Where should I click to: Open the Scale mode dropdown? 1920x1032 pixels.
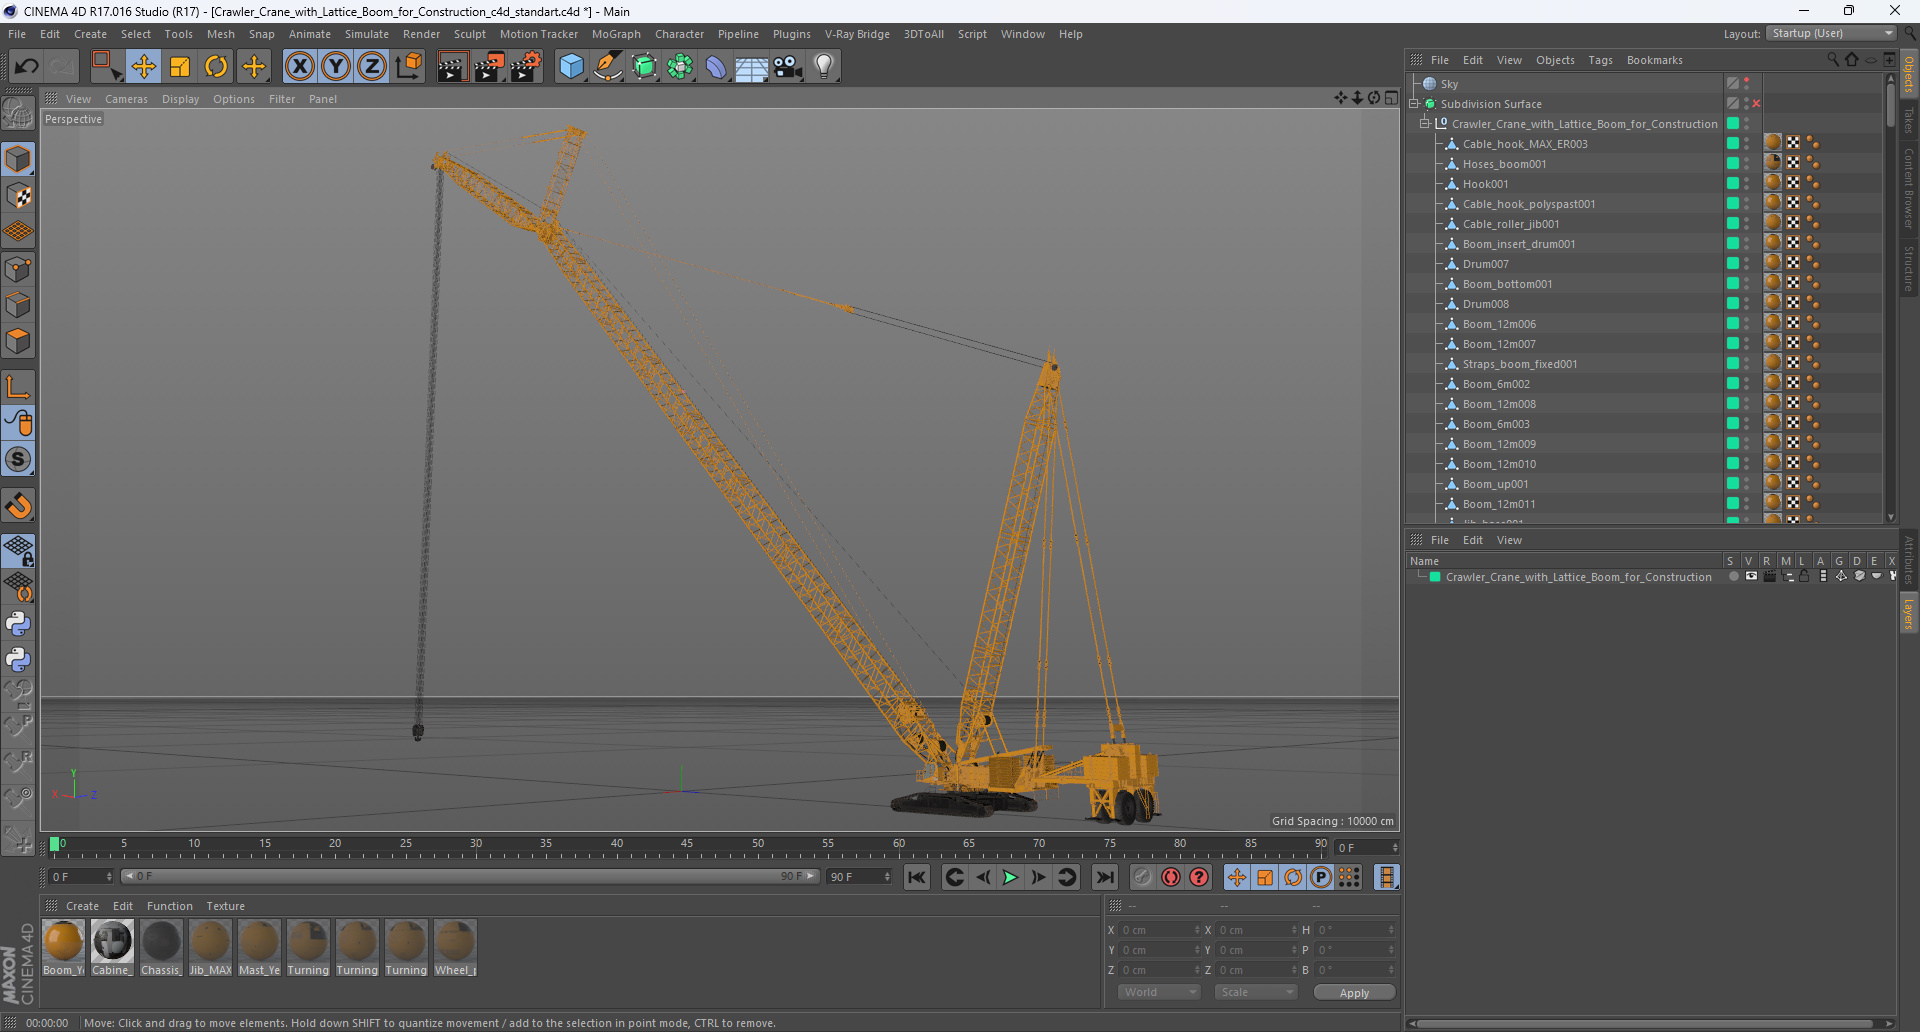point(1256,992)
